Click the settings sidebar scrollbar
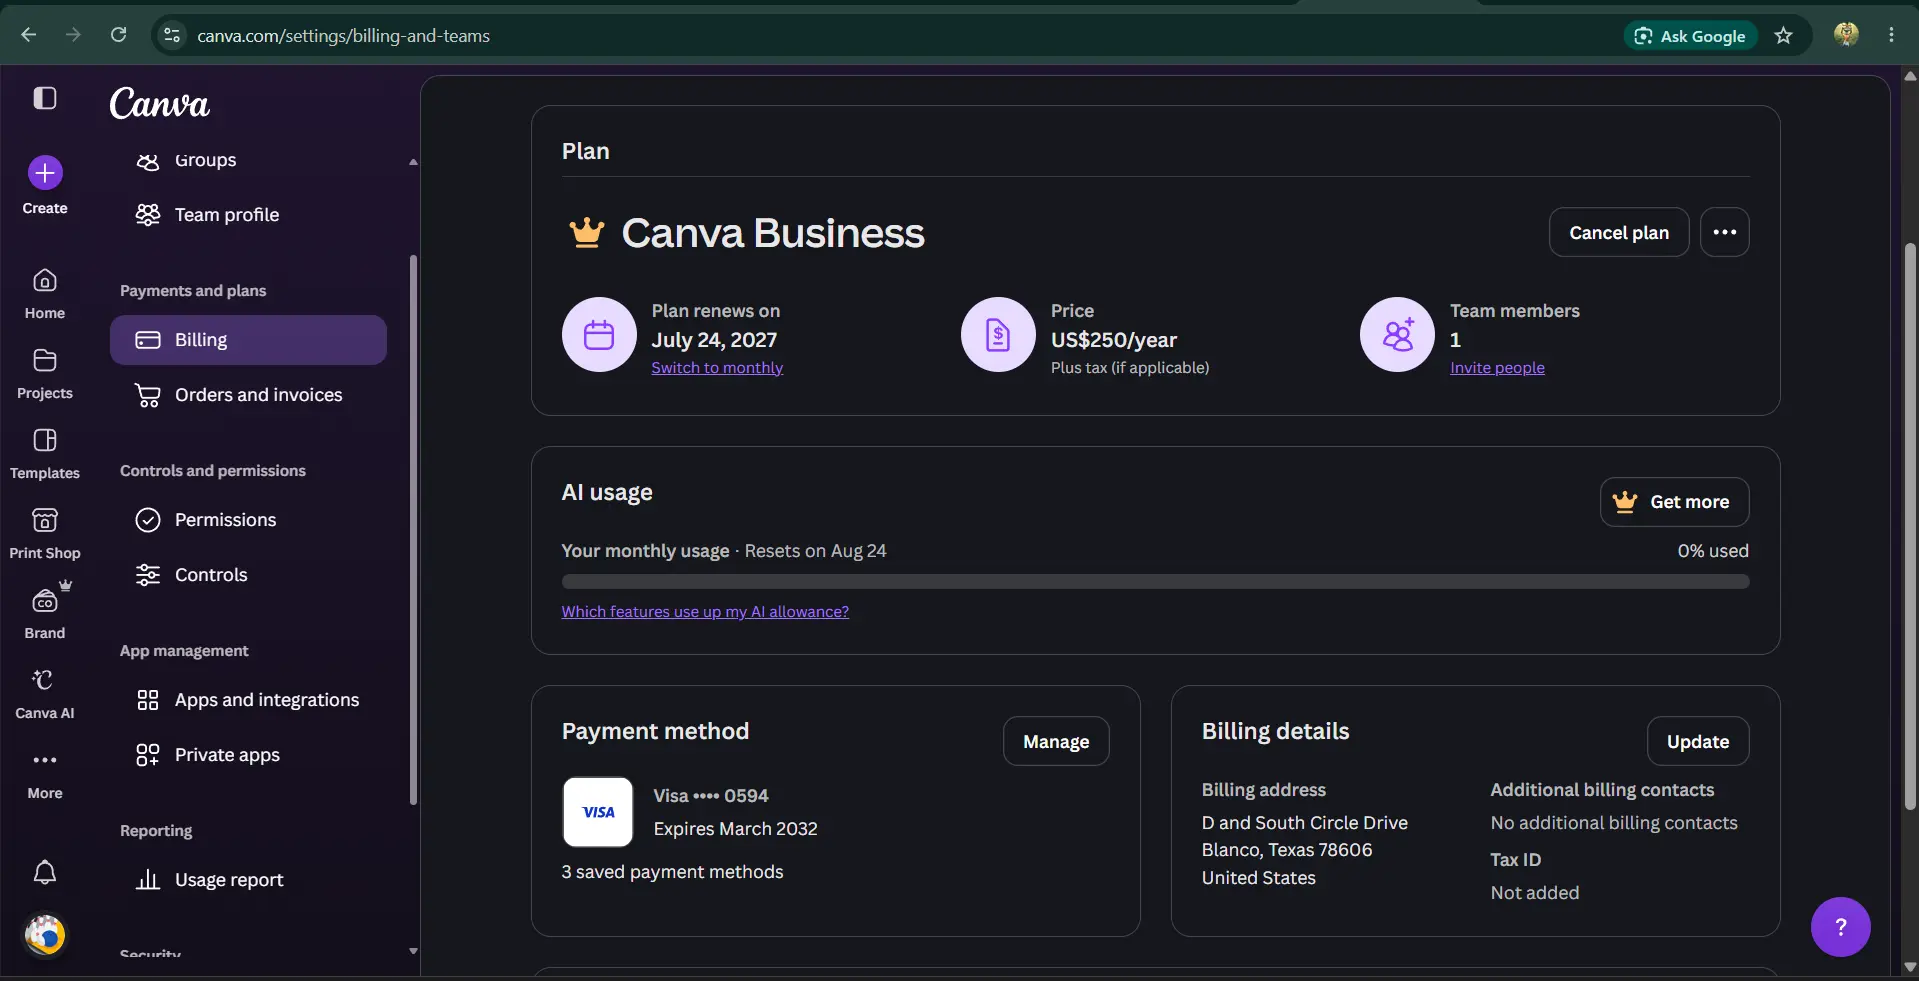This screenshot has height=981, width=1919. click(413, 530)
